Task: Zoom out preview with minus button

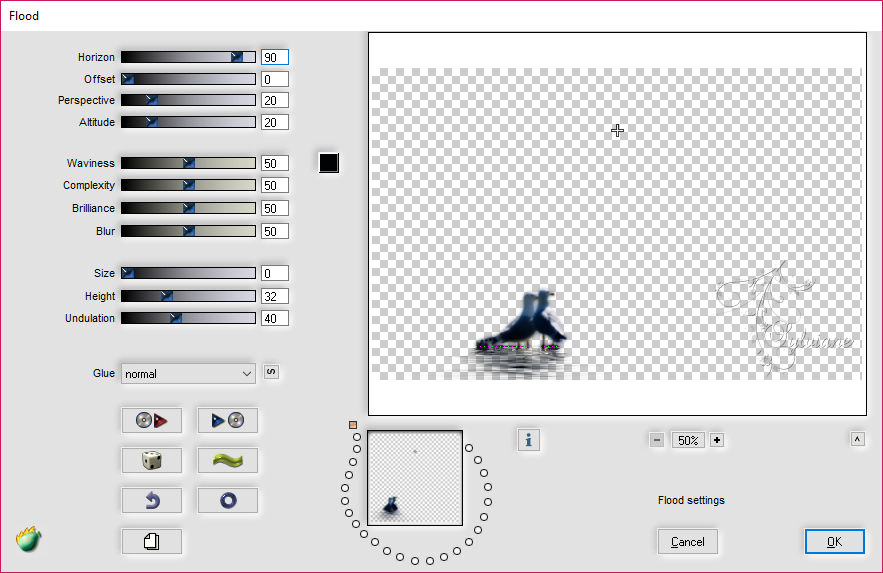Action: point(657,440)
